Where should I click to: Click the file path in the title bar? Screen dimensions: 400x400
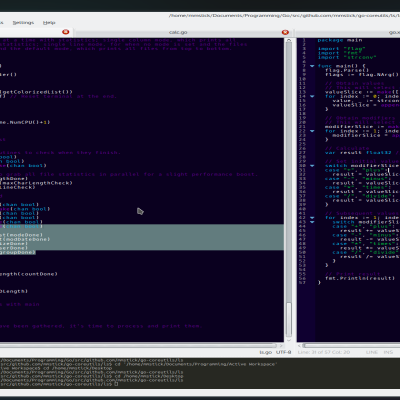(284, 16)
